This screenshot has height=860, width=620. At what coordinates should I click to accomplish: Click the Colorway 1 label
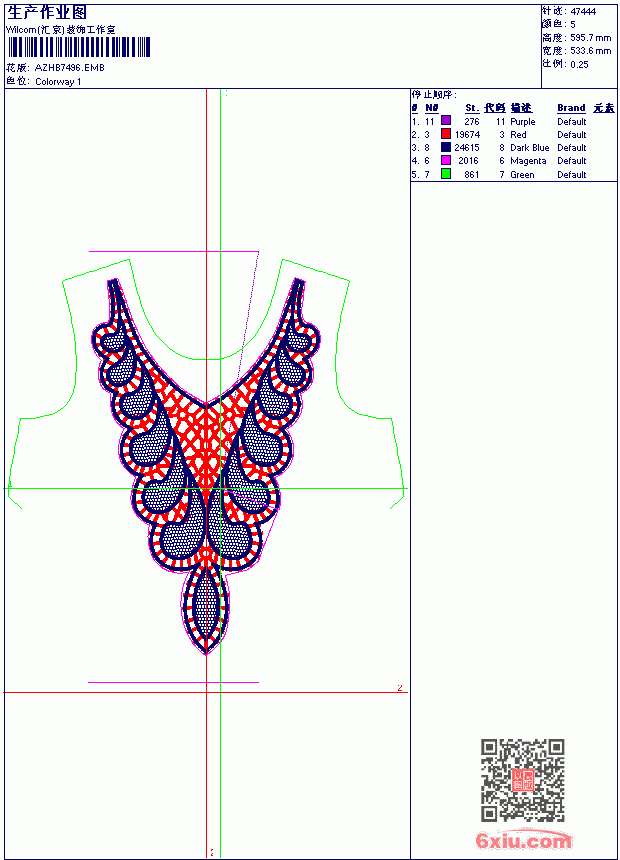pos(58,82)
